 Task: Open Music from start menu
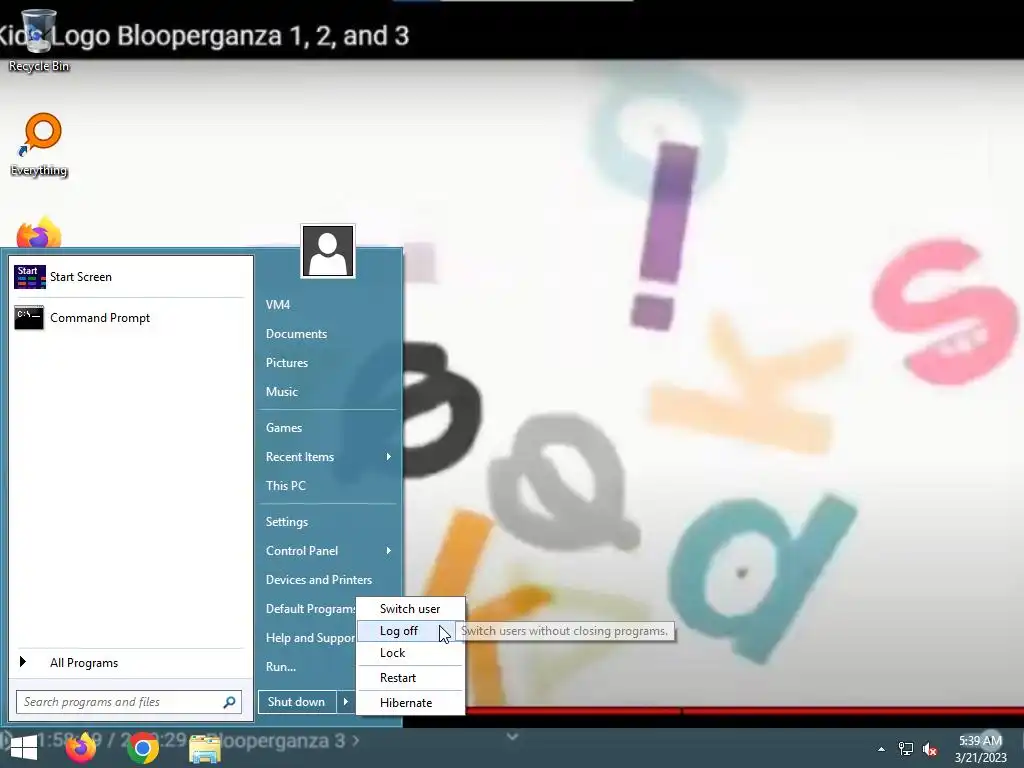click(x=282, y=392)
